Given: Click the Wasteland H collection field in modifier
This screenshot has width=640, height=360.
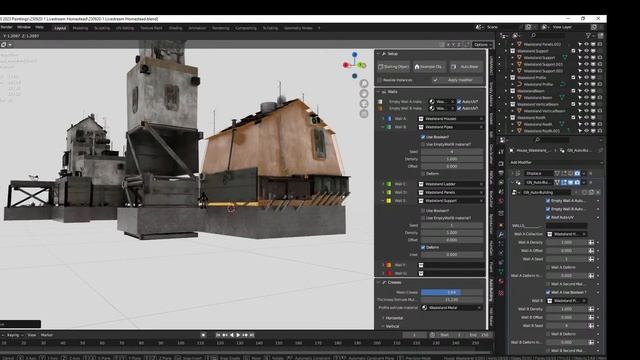Looking at the screenshot, I should tap(567, 234).
